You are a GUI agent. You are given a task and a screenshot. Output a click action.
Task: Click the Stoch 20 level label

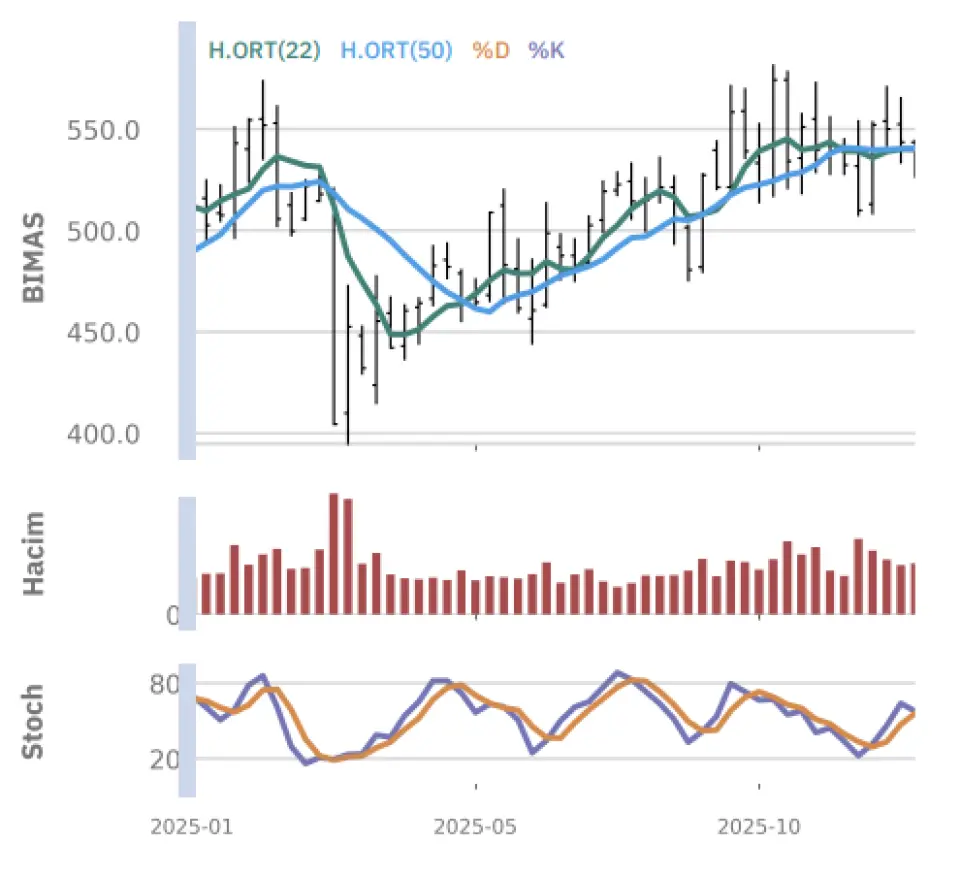164,760
